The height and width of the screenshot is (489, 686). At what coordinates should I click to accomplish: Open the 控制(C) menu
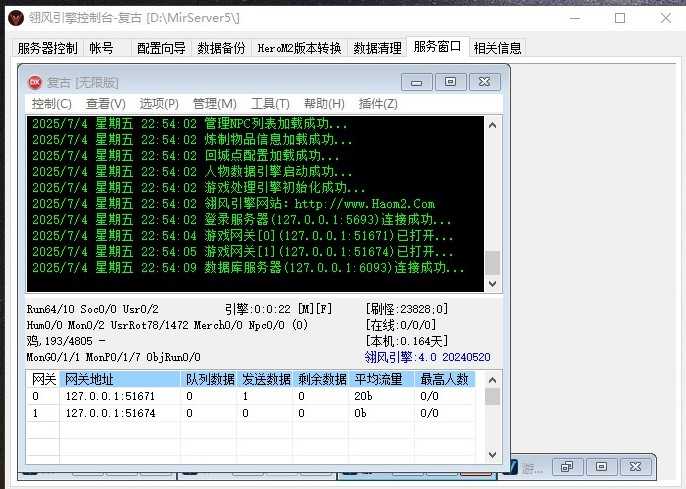[x=51, y=104]
